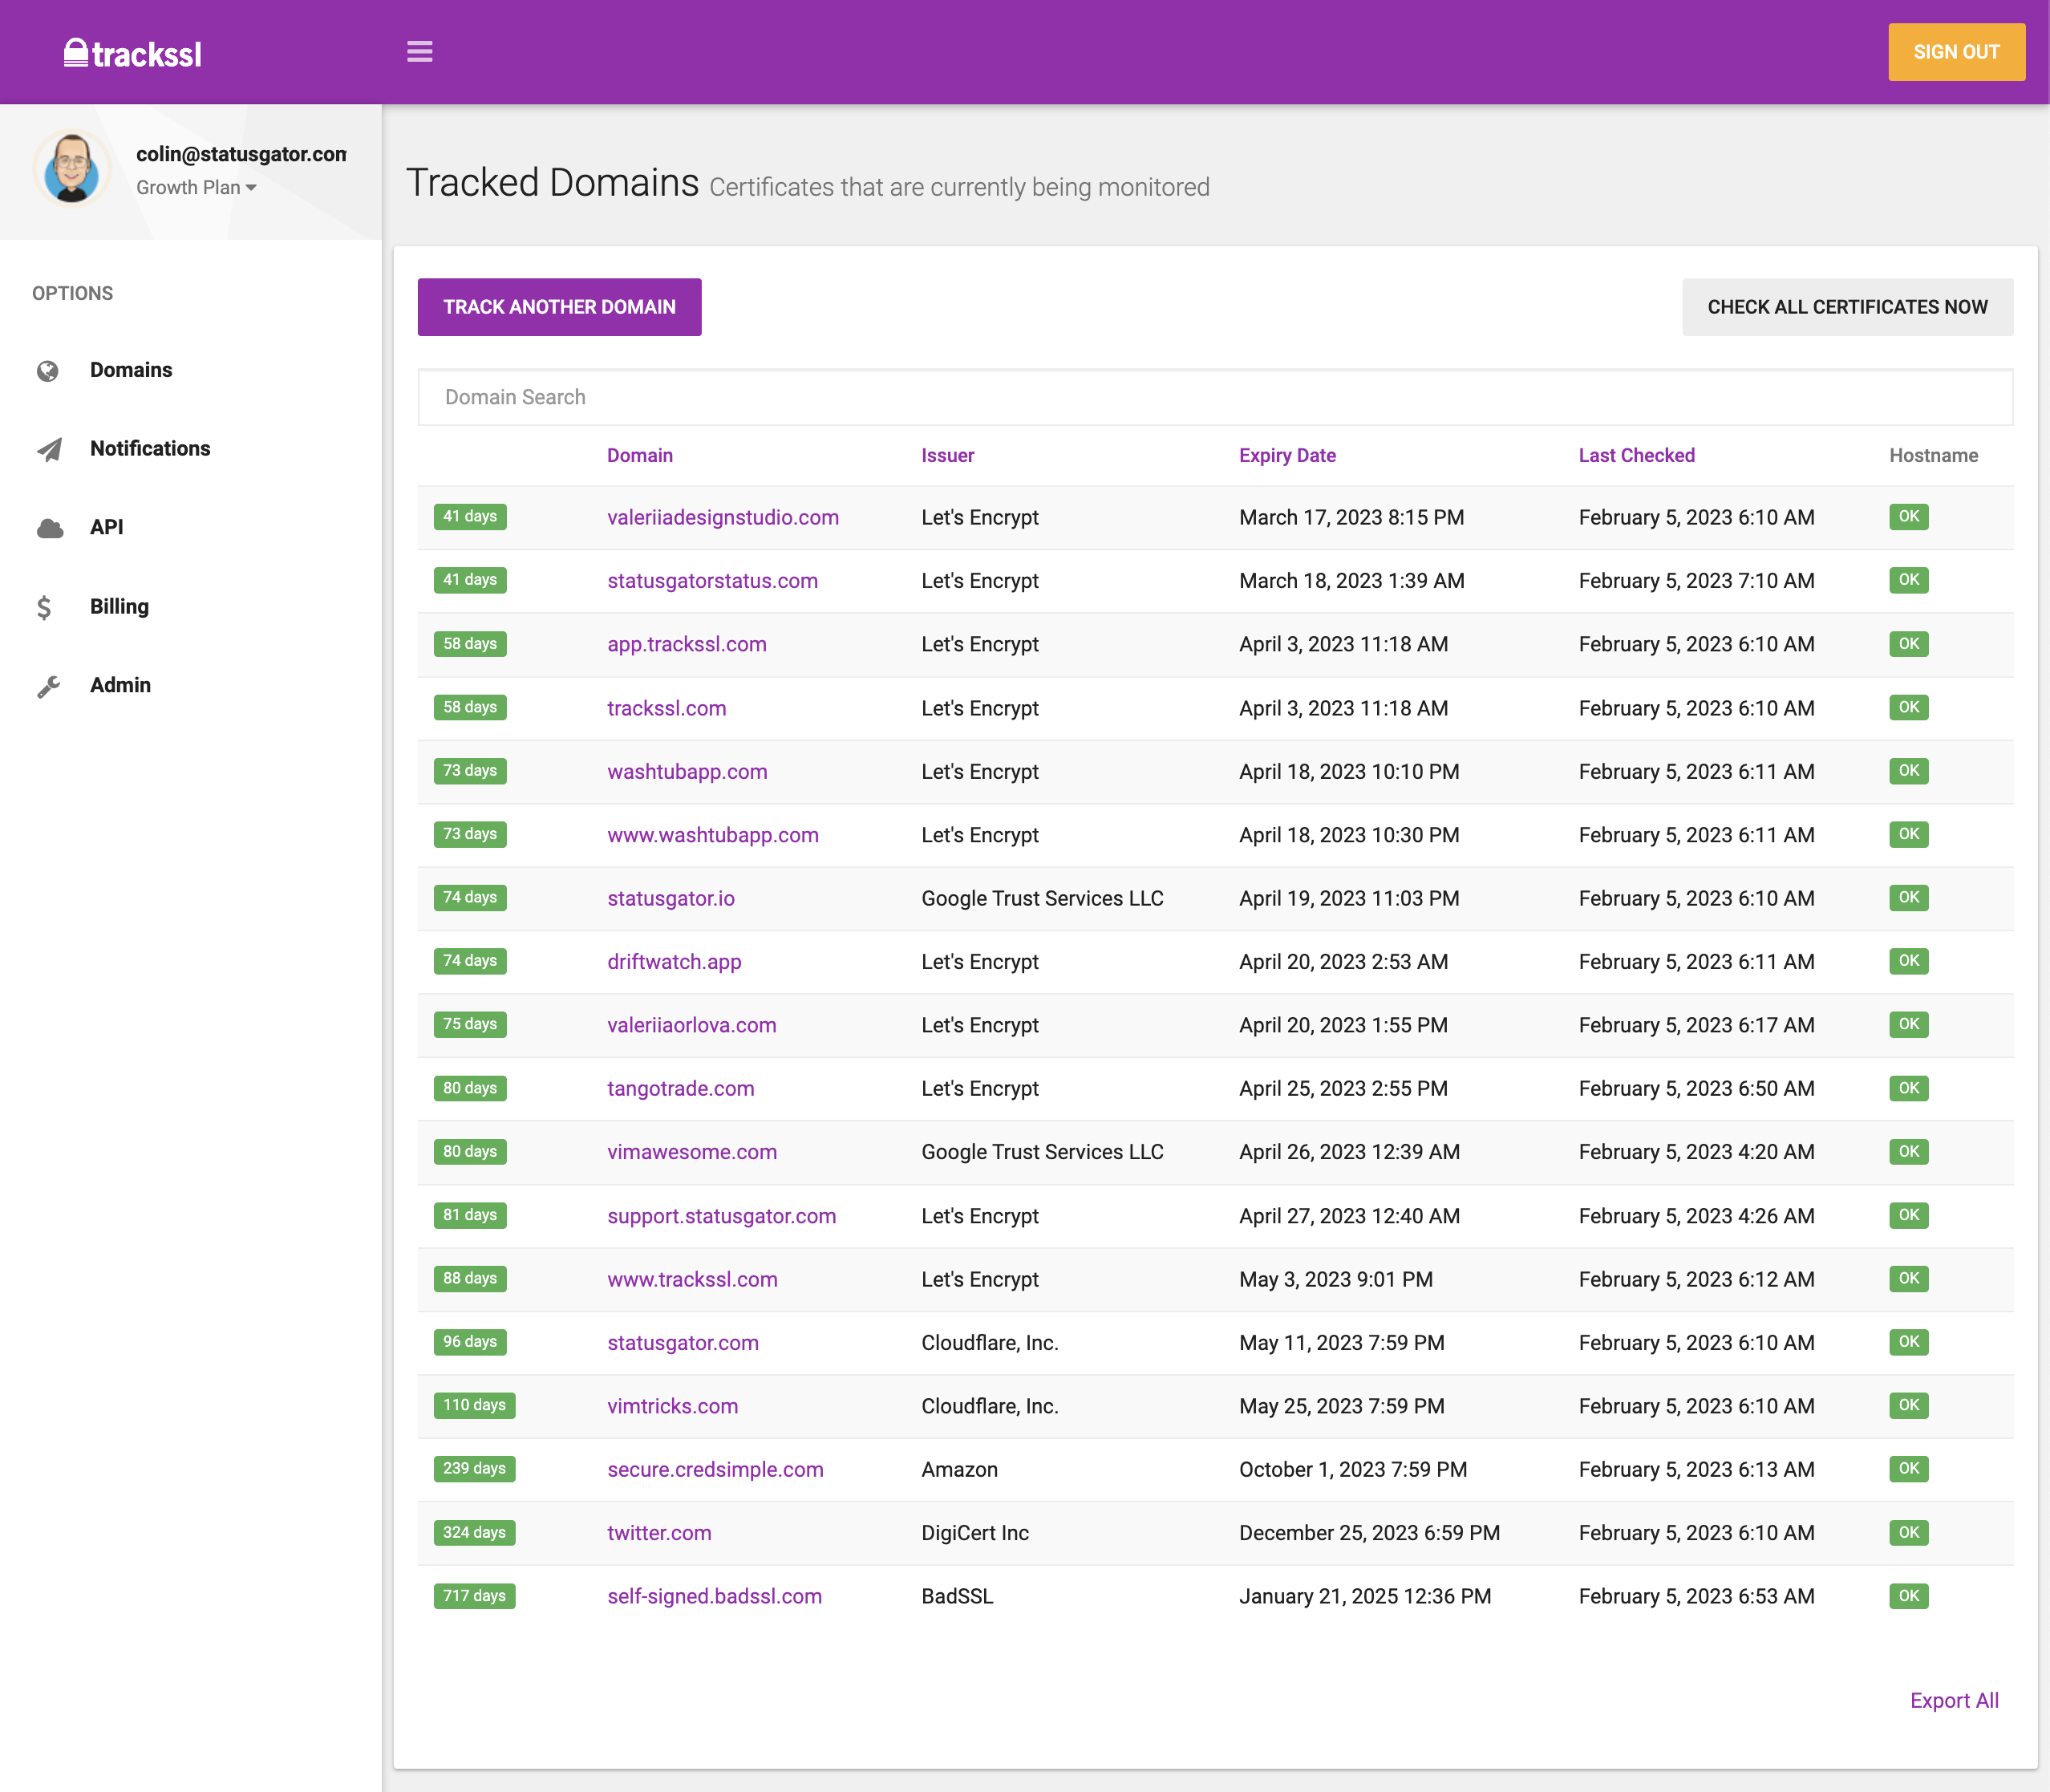Image resolution: width=2050 pixels, height=1792 pixels.
Task: Click the TrackSSL lock logo
Action: click(x=76, y=52)
